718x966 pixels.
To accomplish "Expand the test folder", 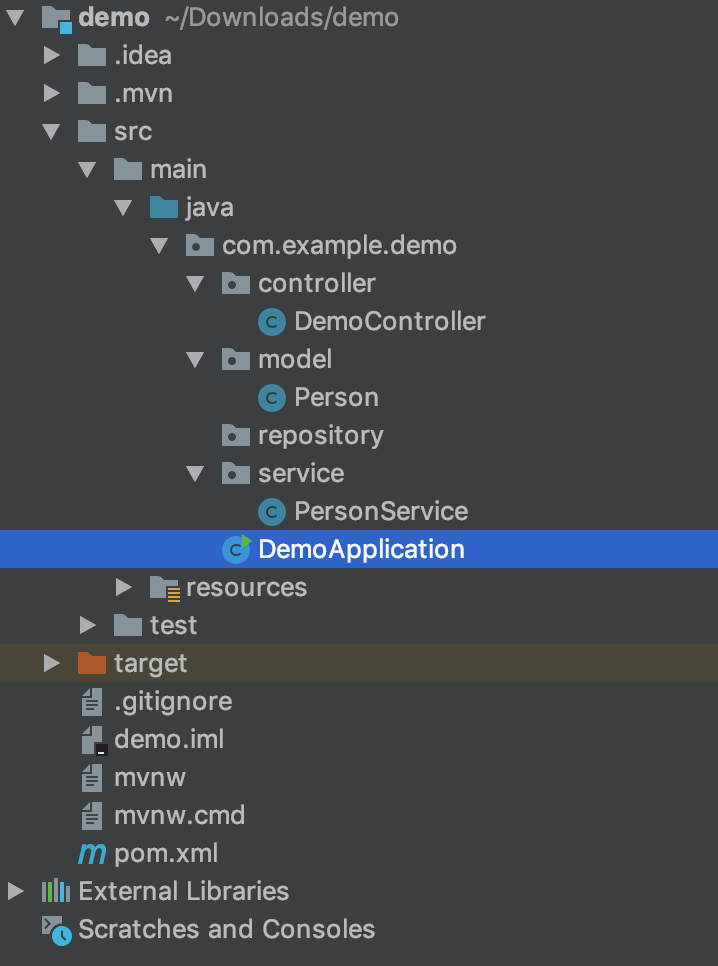I will pos(88,625).
